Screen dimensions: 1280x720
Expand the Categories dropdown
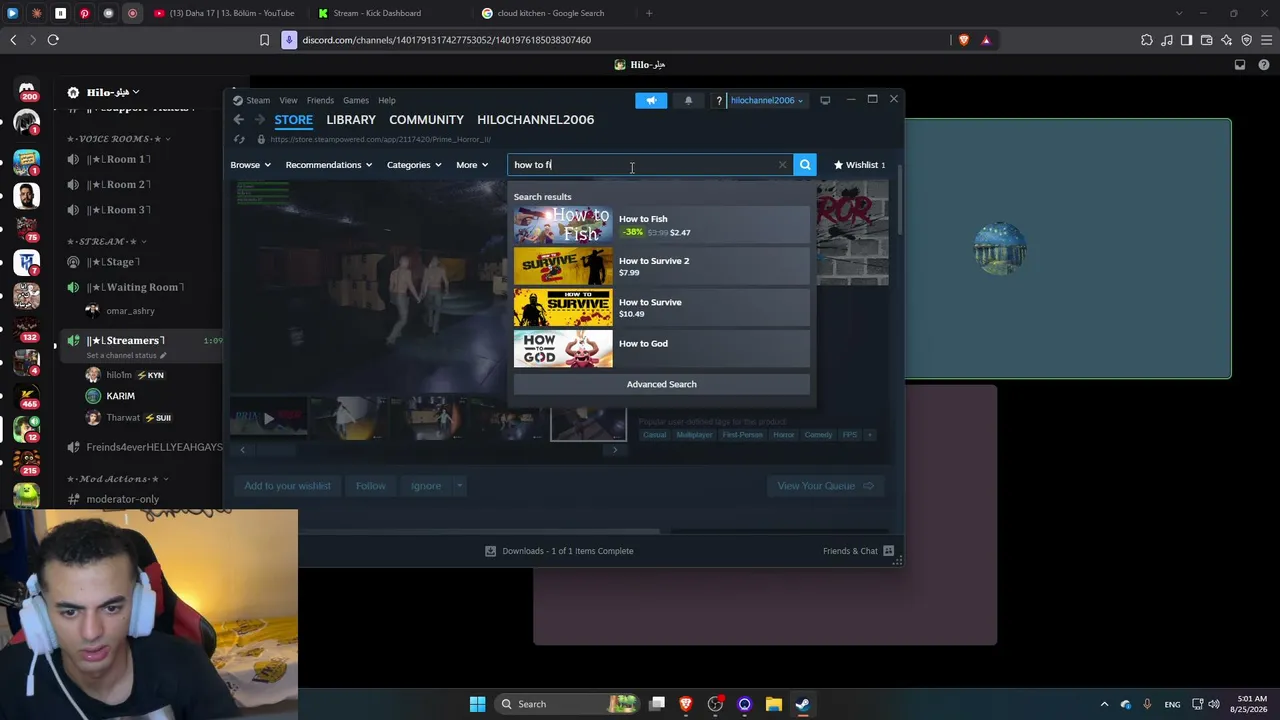pos(414,165)
